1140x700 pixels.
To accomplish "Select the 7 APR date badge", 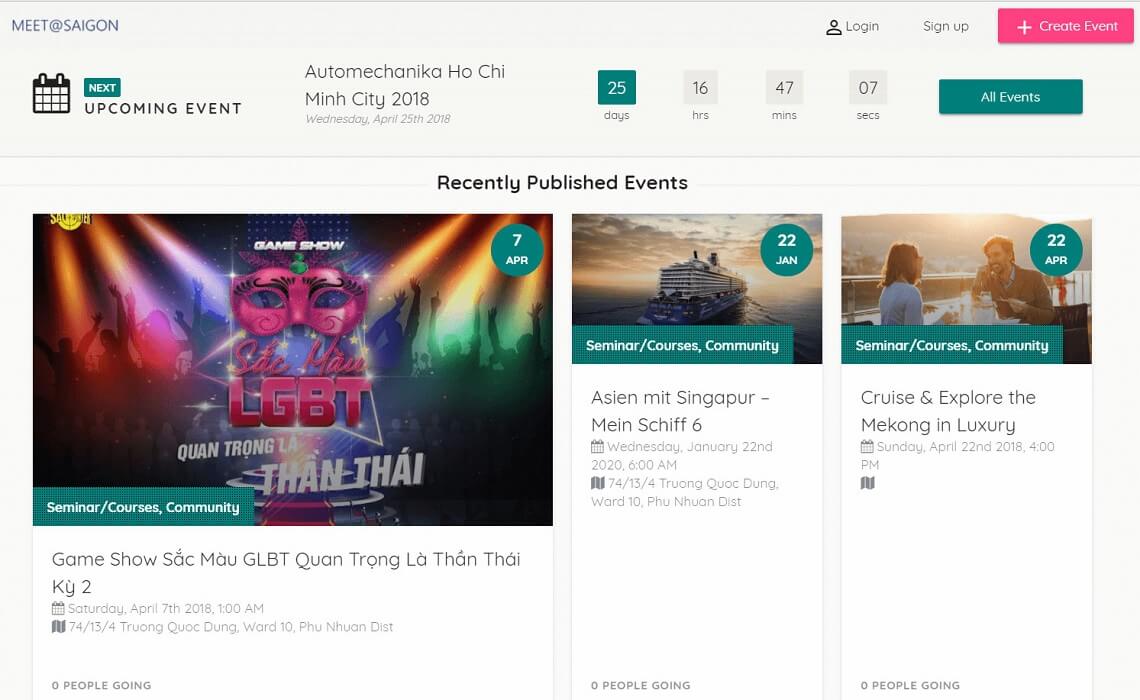I will coord(517,250).
